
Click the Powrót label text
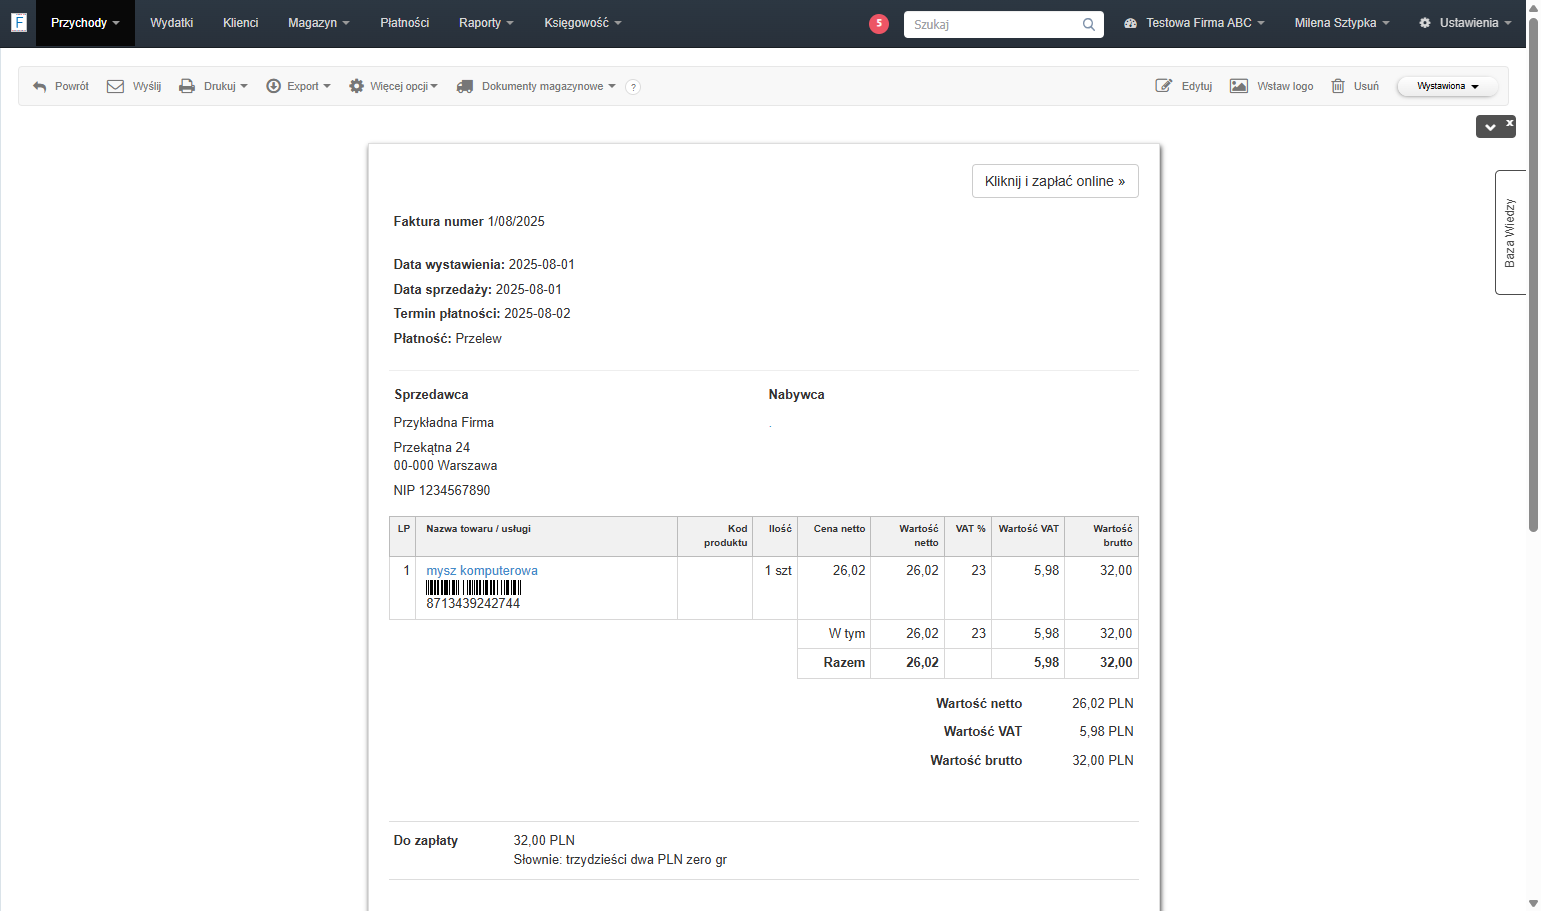72,87
